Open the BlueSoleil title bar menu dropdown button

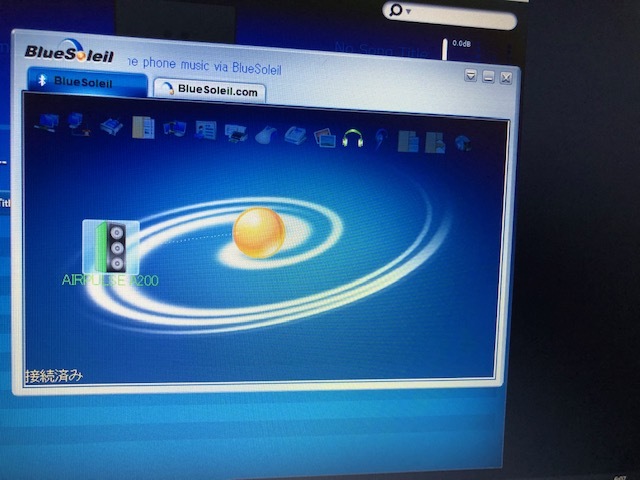[471, 76]
